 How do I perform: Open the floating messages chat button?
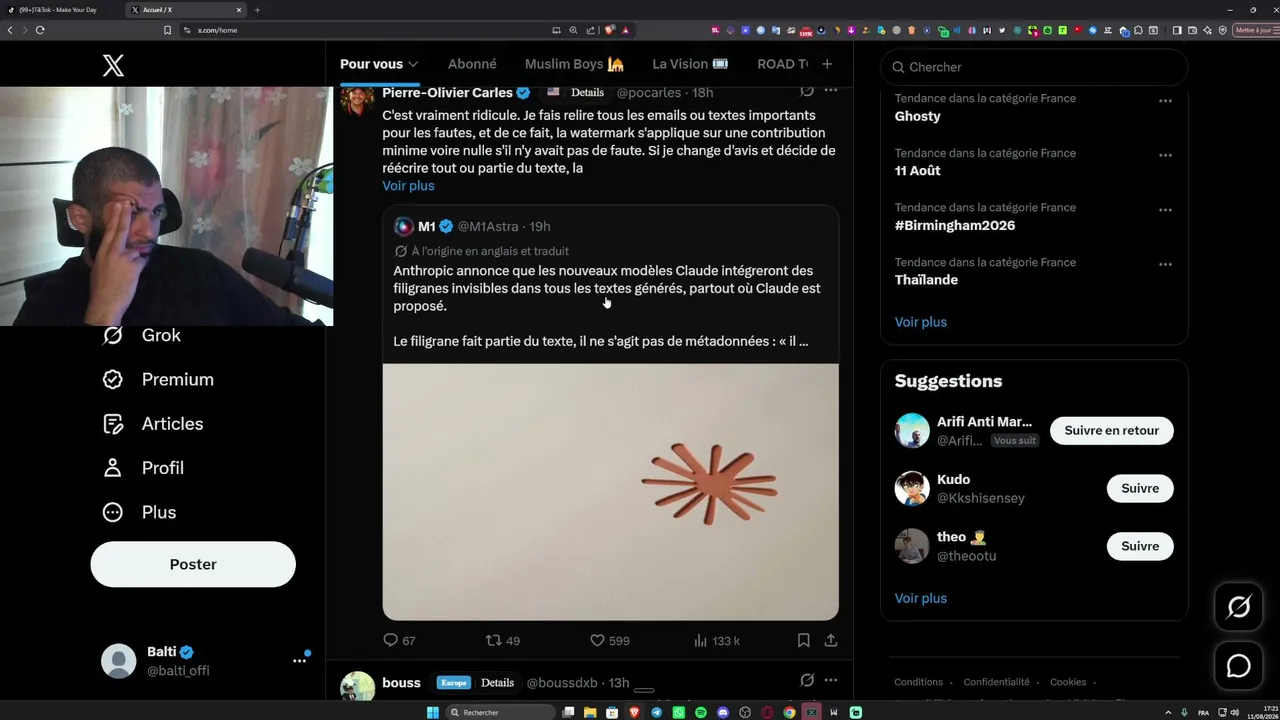pyautogui.click(x=1239, y=665)
